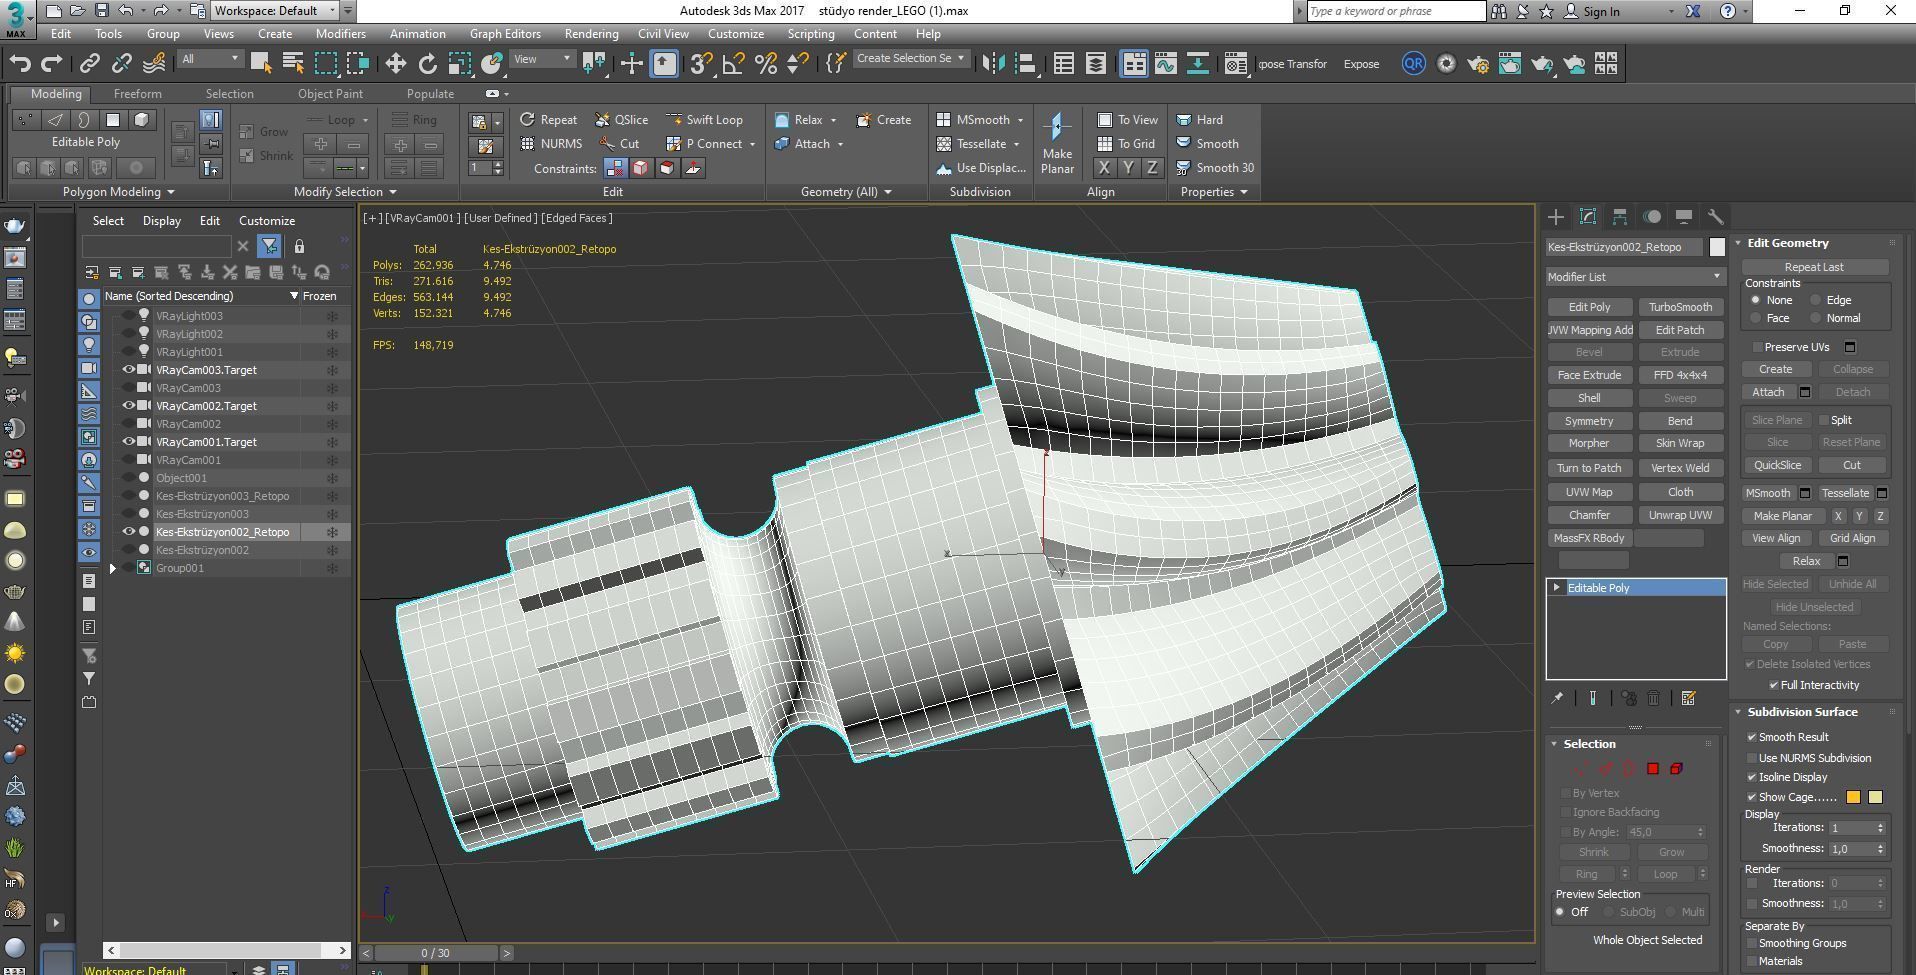Uncheck Smooth Result checkbox
Screen dimensions: 1916x975
click(x=1752, y=737)
